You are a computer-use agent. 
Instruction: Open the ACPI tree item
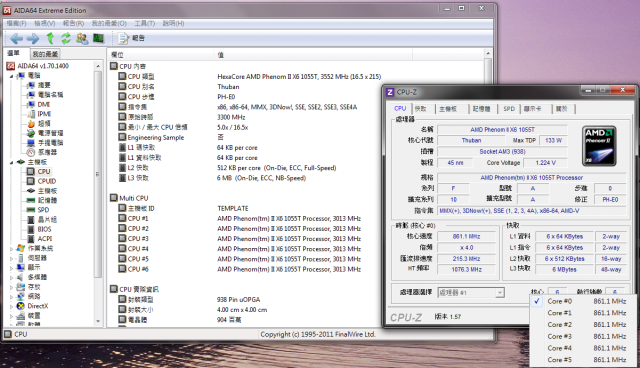coord(44,239)
